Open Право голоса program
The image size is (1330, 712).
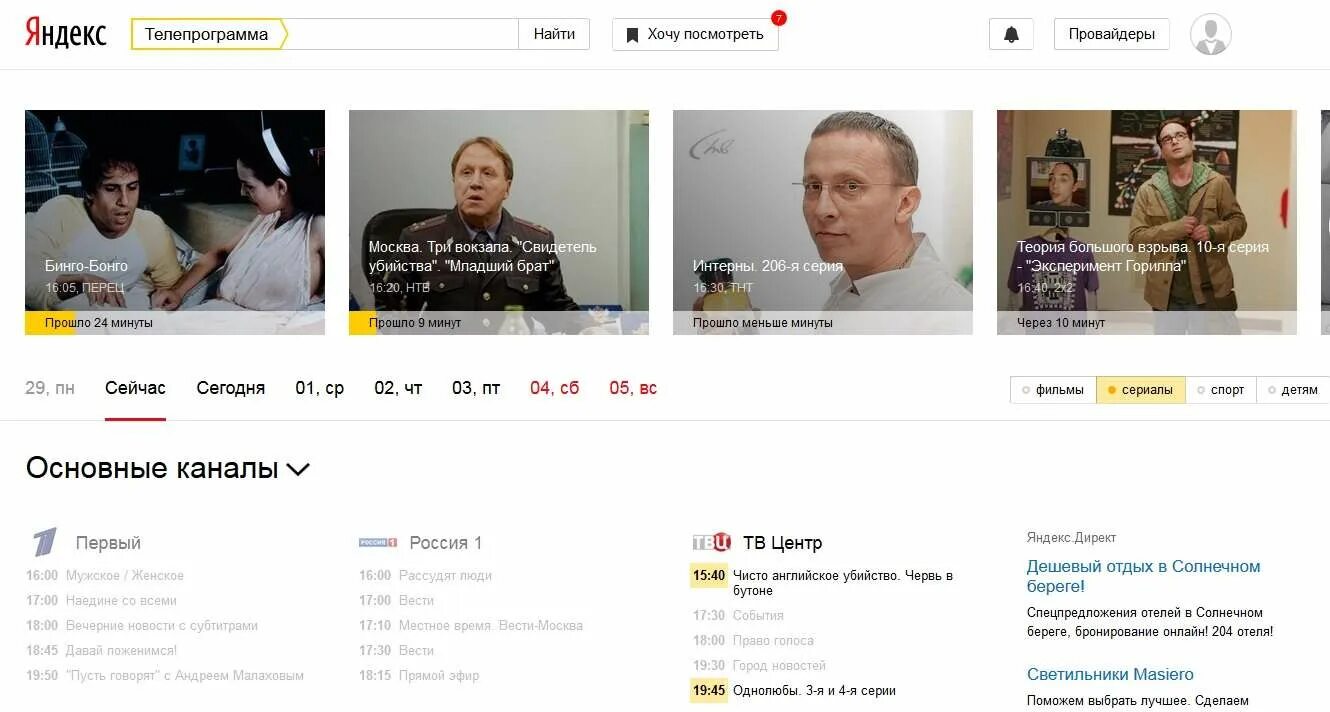(x=773, y=640)
